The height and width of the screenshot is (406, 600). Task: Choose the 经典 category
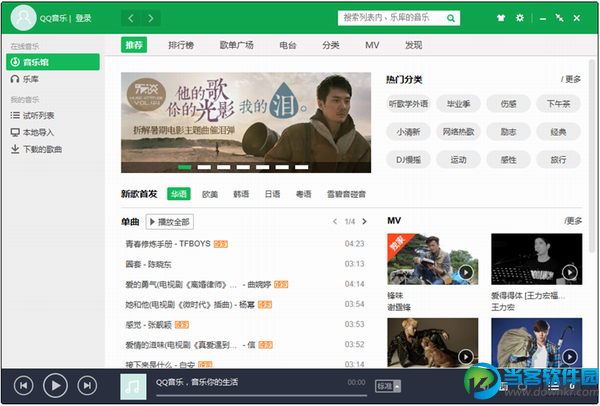tap(559, 132)
